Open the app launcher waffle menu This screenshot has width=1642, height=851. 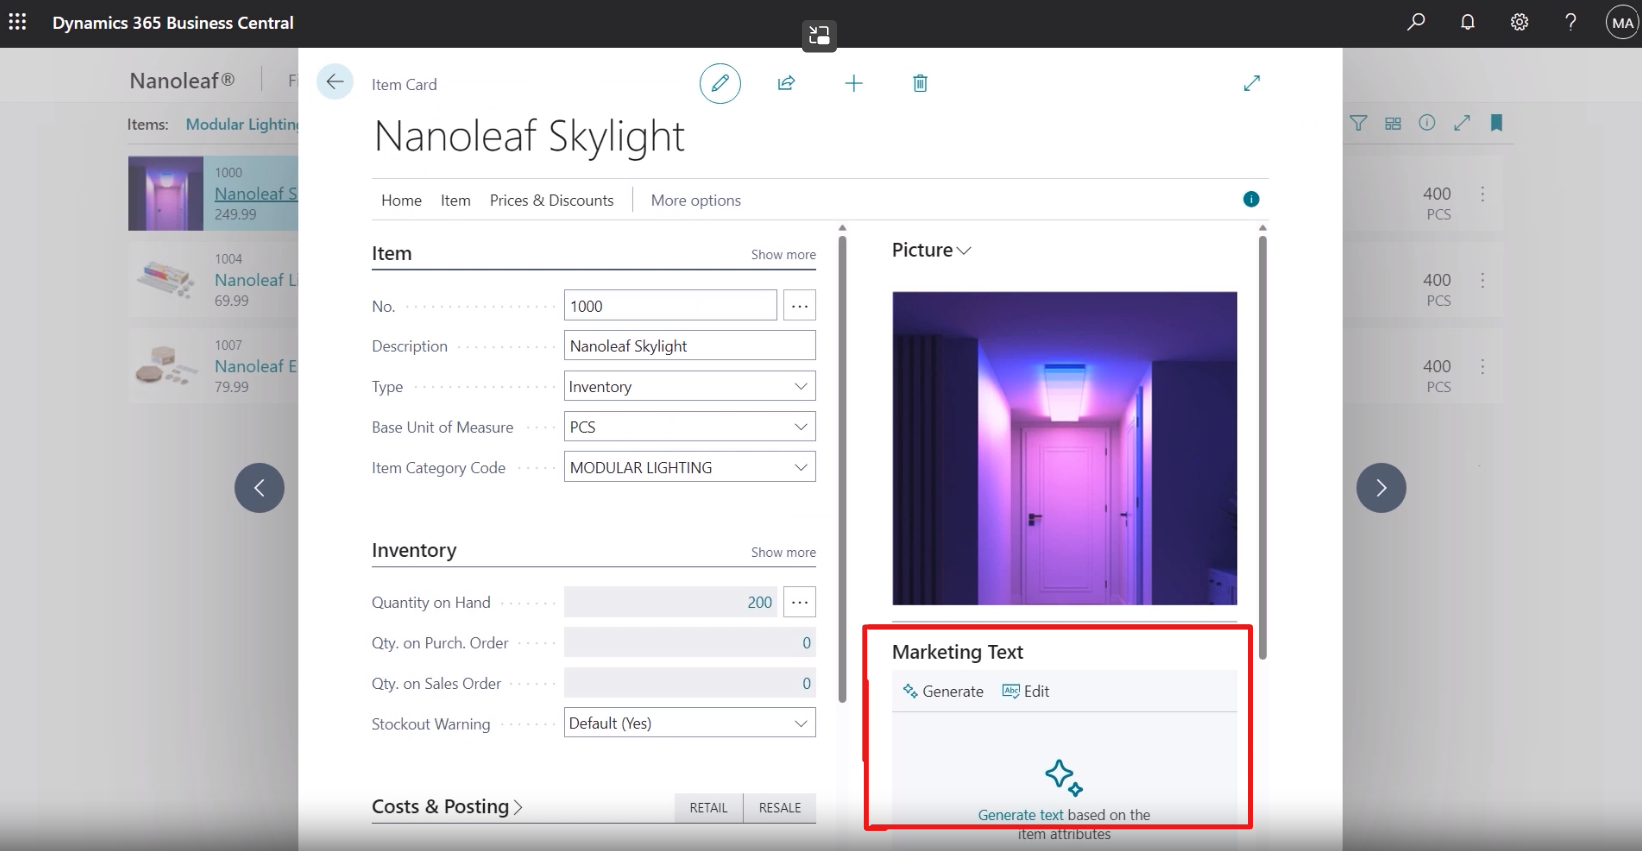click(18, 22)
